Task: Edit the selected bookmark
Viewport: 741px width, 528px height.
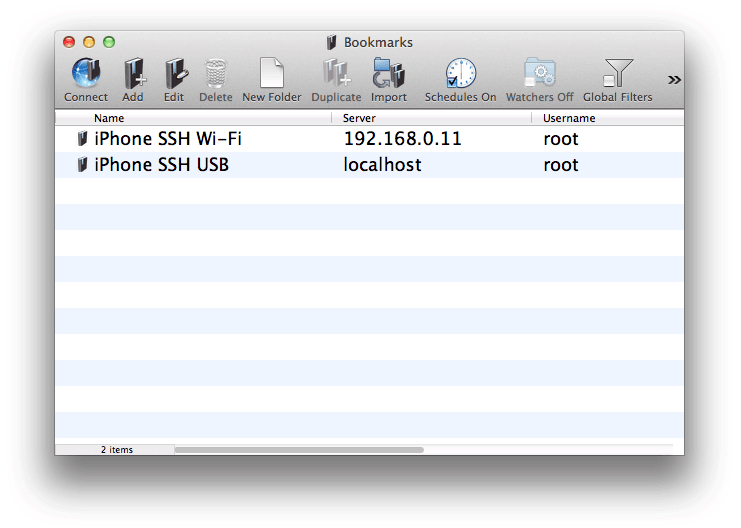Action: point(174,74)
